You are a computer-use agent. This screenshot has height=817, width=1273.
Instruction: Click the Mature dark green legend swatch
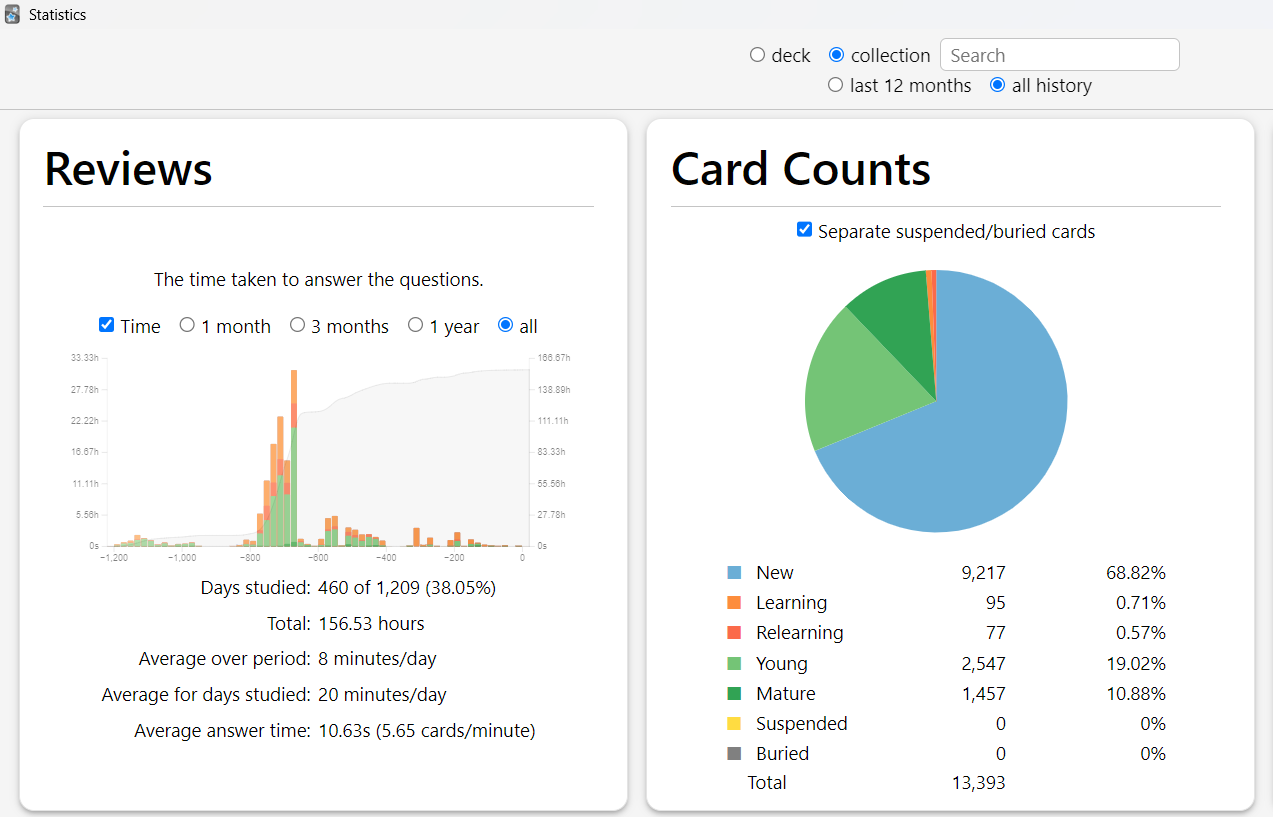734,693
